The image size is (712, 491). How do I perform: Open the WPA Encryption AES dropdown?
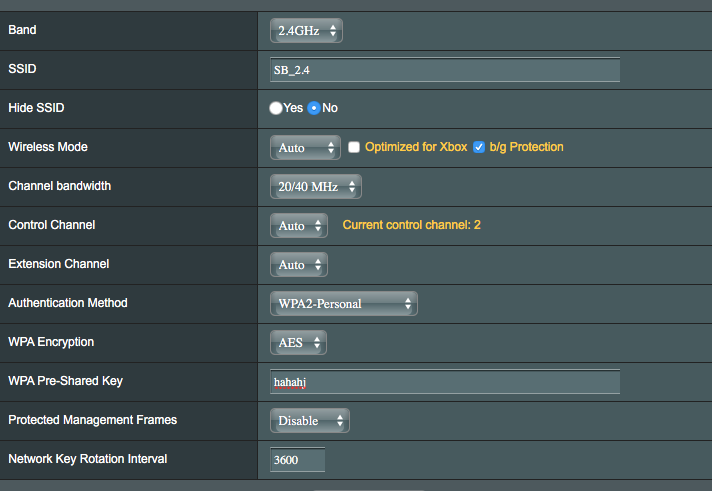298,343
